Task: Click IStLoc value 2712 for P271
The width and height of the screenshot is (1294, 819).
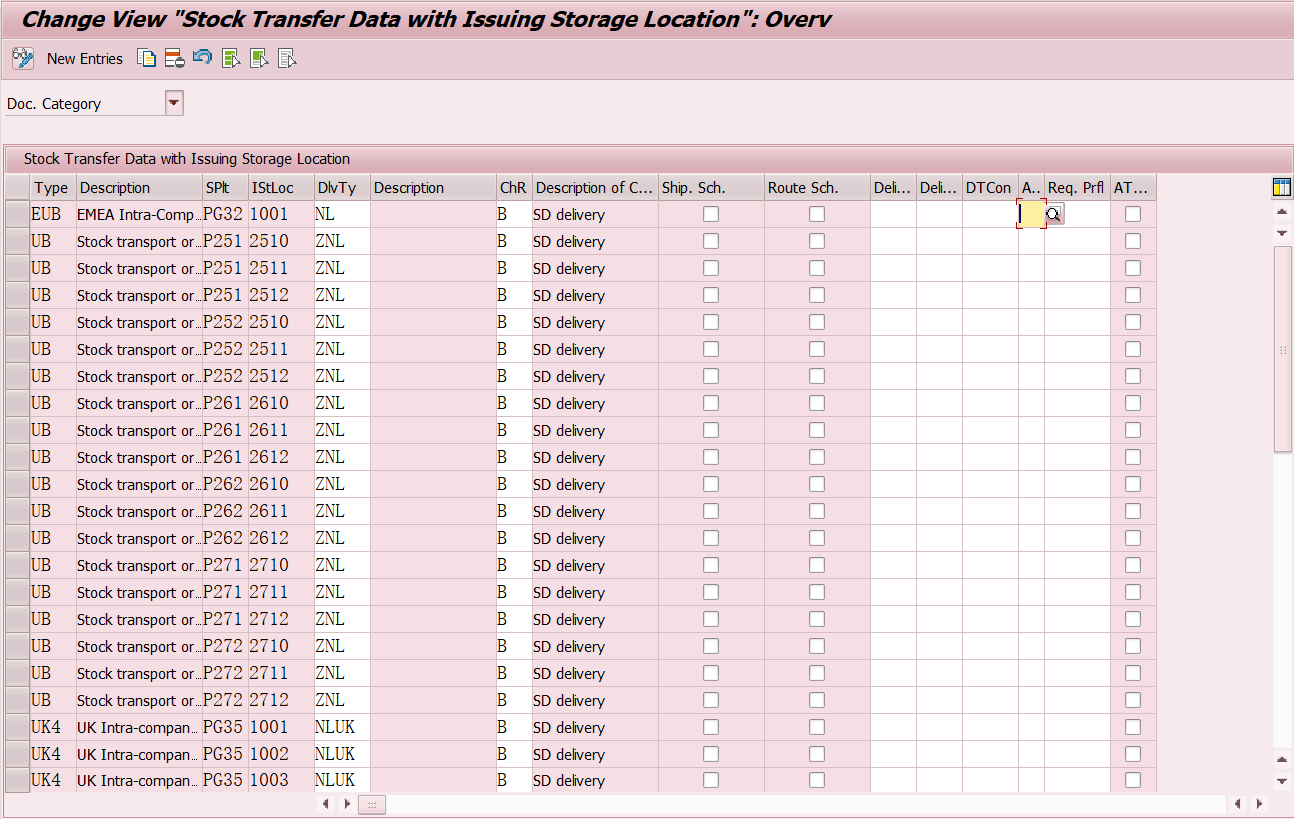Action: [x=281, y=619]
